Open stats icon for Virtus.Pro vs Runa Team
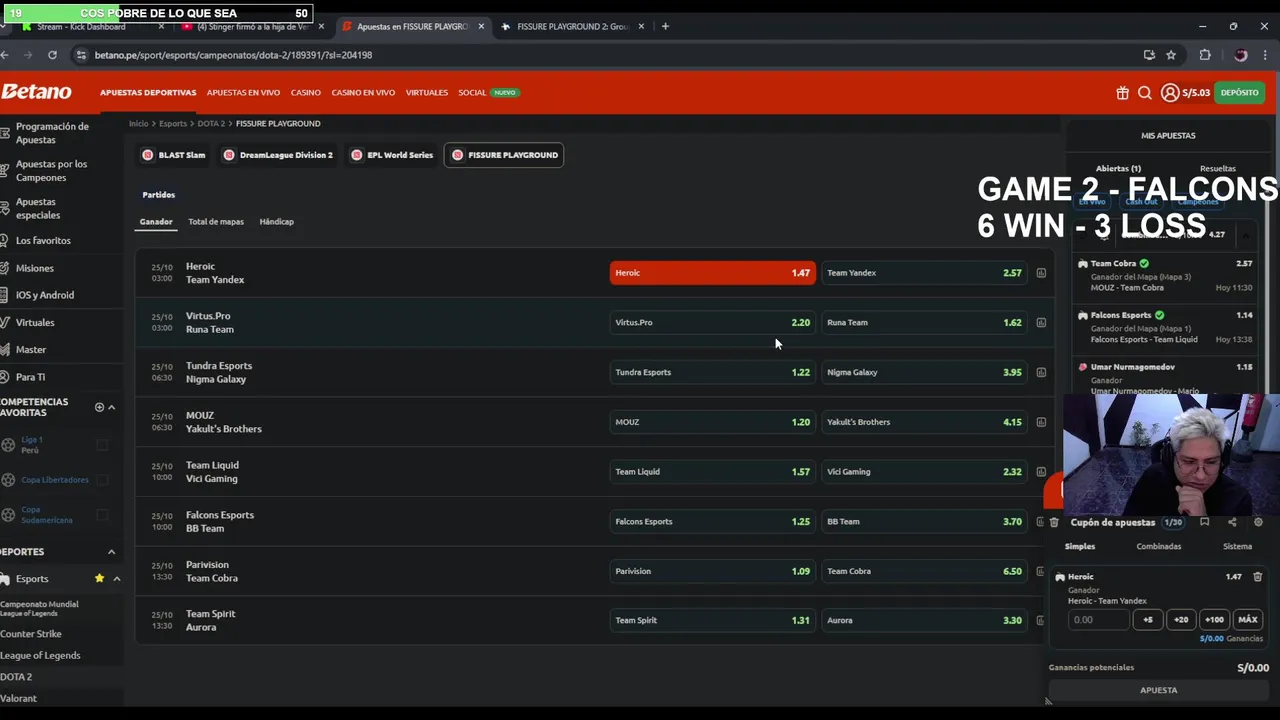The width and height of the screenshot is (1280, 720). click(1041, 323)
